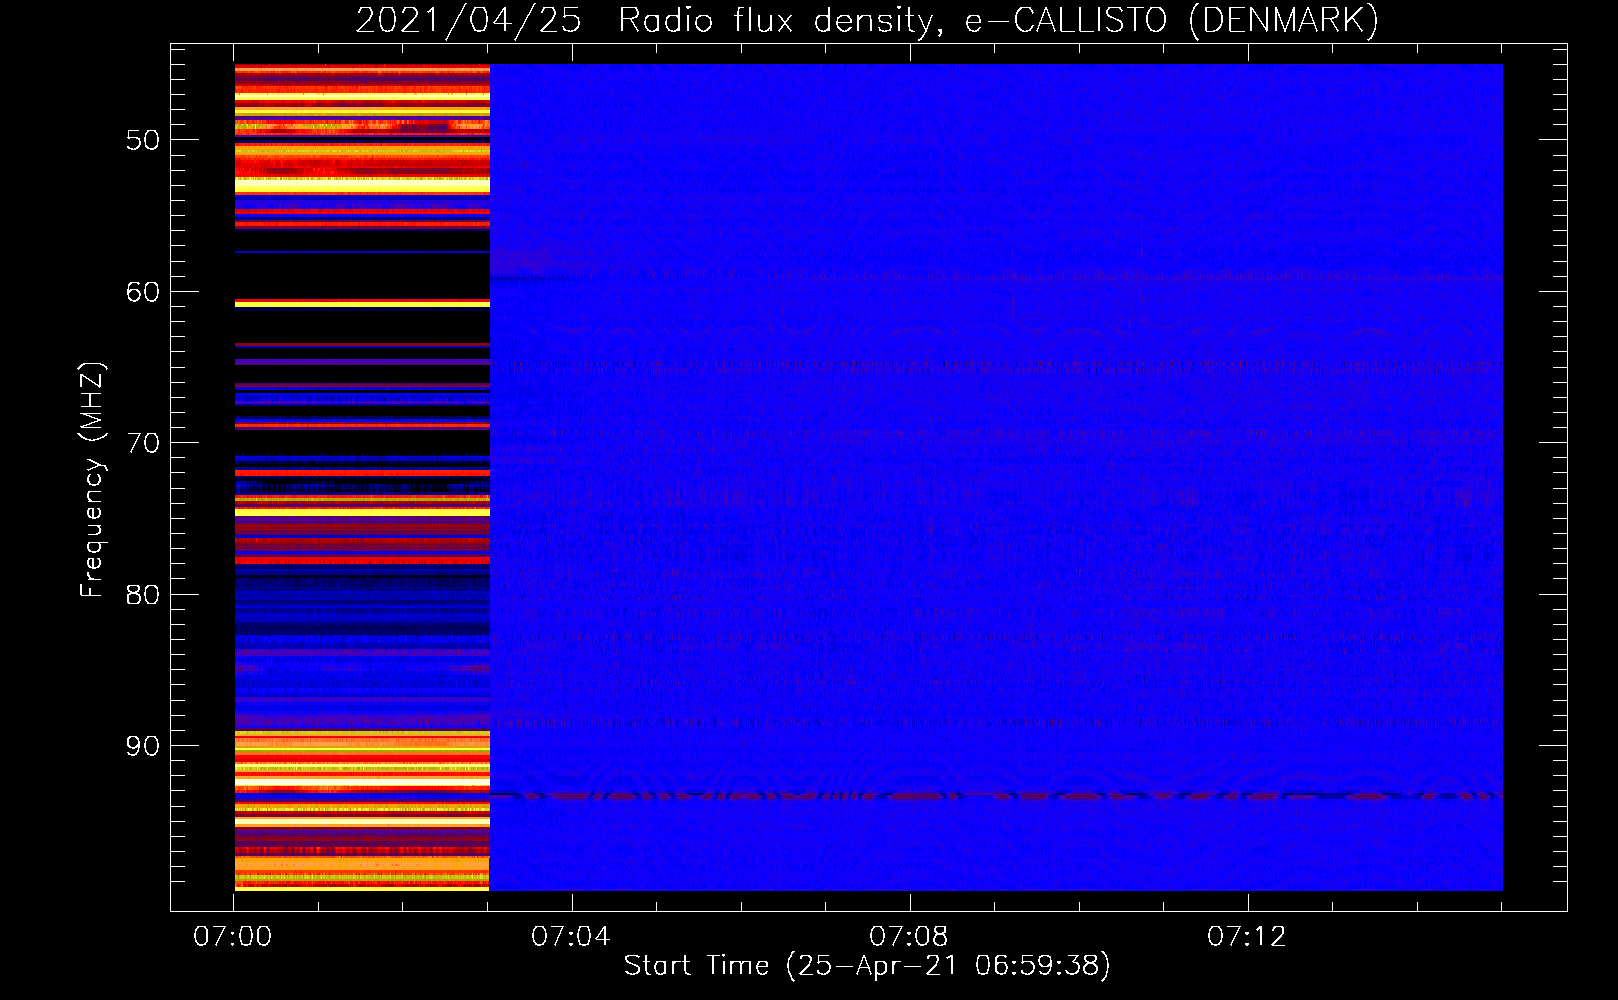This screenshot has width=1618, height=1000.
Task: Click the 90 frequency axis label
Action: click(143, 746)
